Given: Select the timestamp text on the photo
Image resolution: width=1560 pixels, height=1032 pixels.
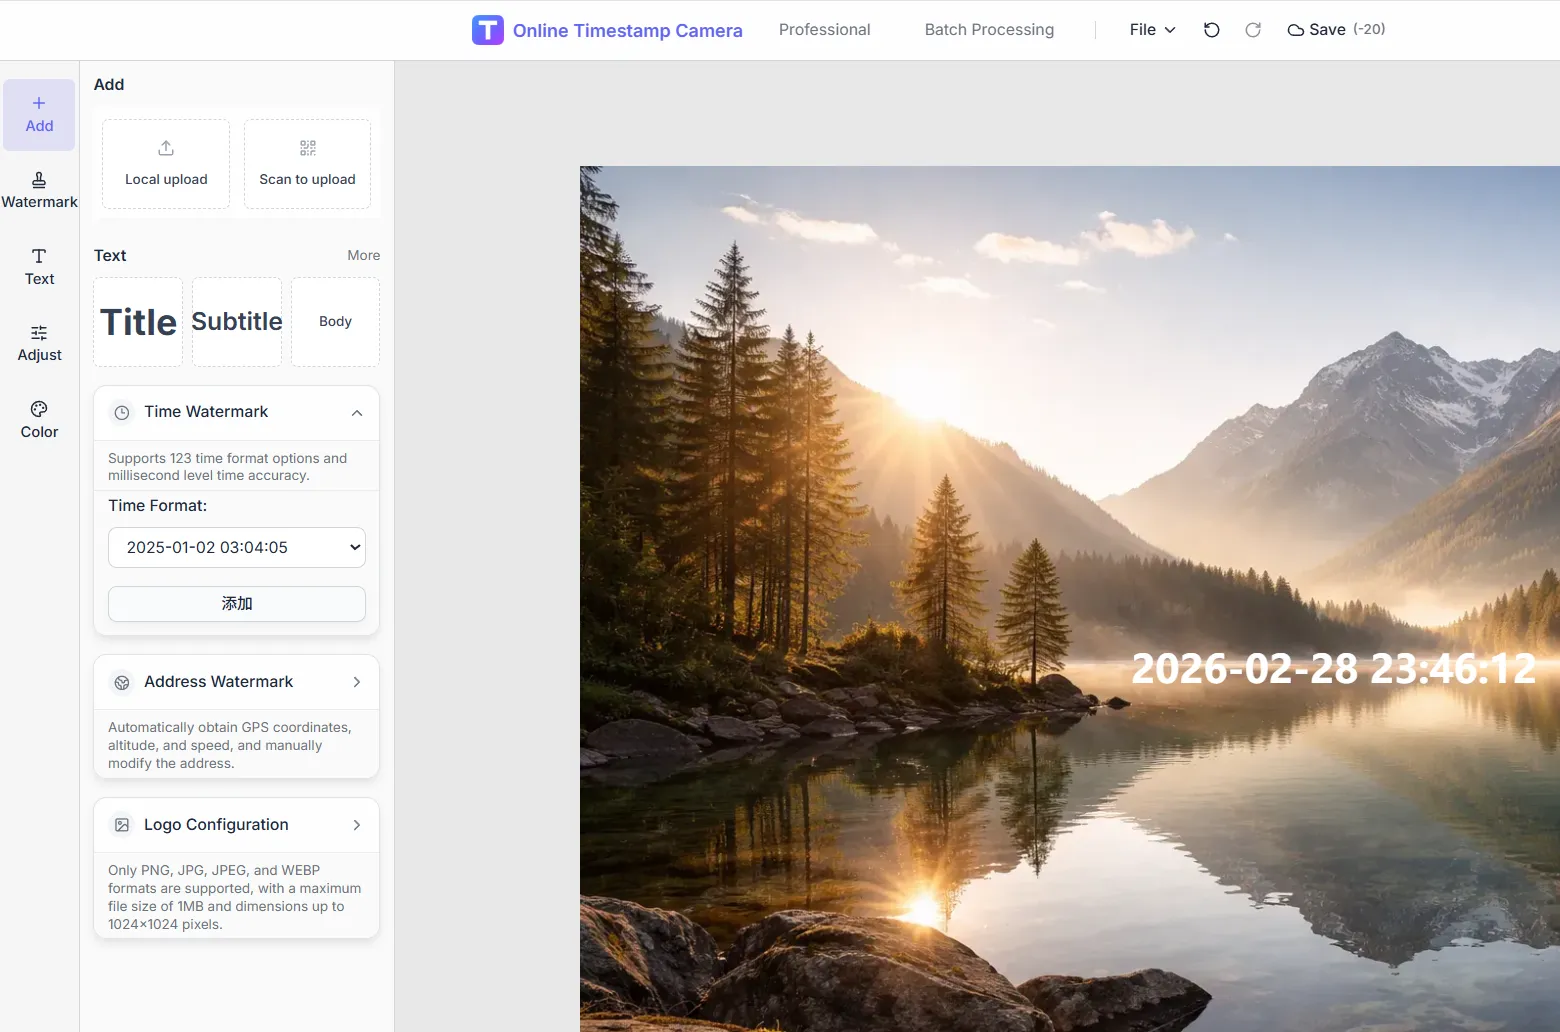Looking at the screenshot, I should [x=1332, y=669].
